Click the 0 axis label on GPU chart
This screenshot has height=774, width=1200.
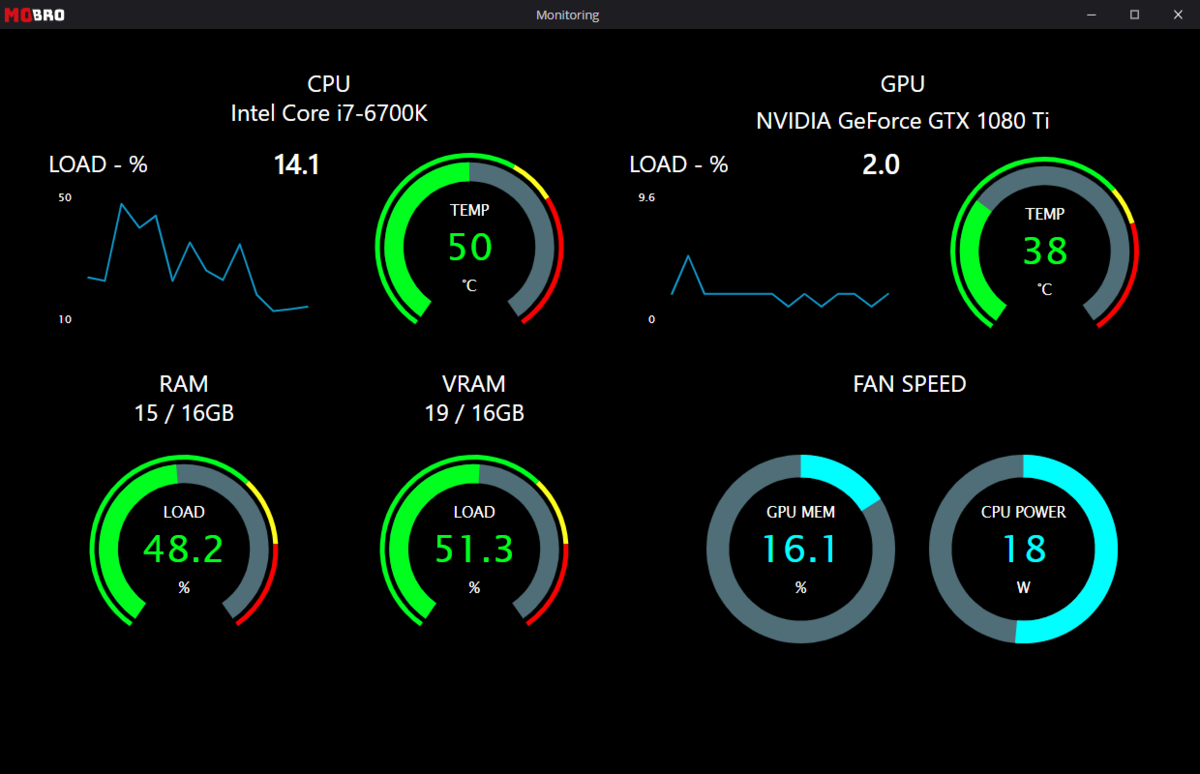point(651,320)
